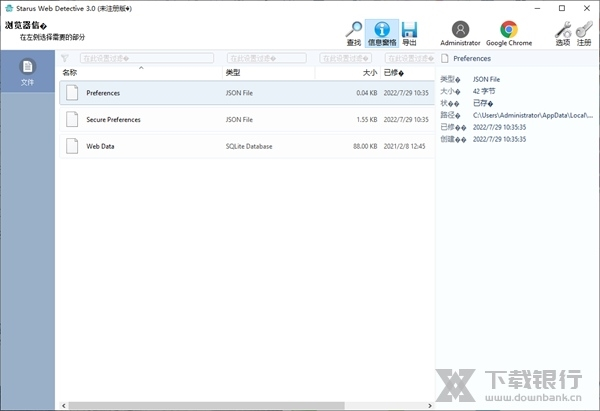Click the Size column filter field
Screen dimensions: 600x411
click(x=346, y=58)
